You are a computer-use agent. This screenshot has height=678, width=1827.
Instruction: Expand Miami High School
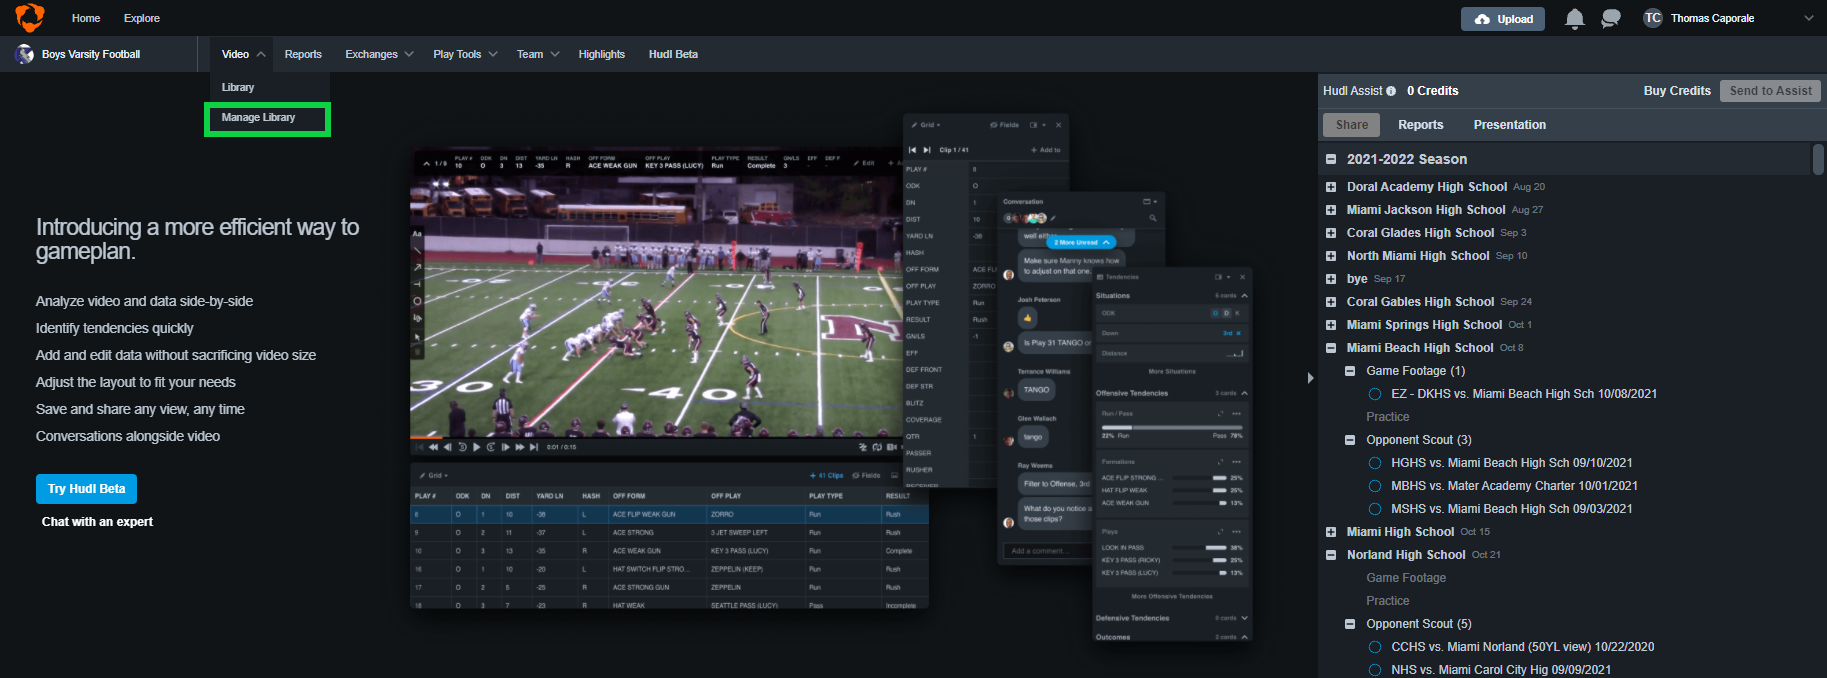tap(1331, 532)
